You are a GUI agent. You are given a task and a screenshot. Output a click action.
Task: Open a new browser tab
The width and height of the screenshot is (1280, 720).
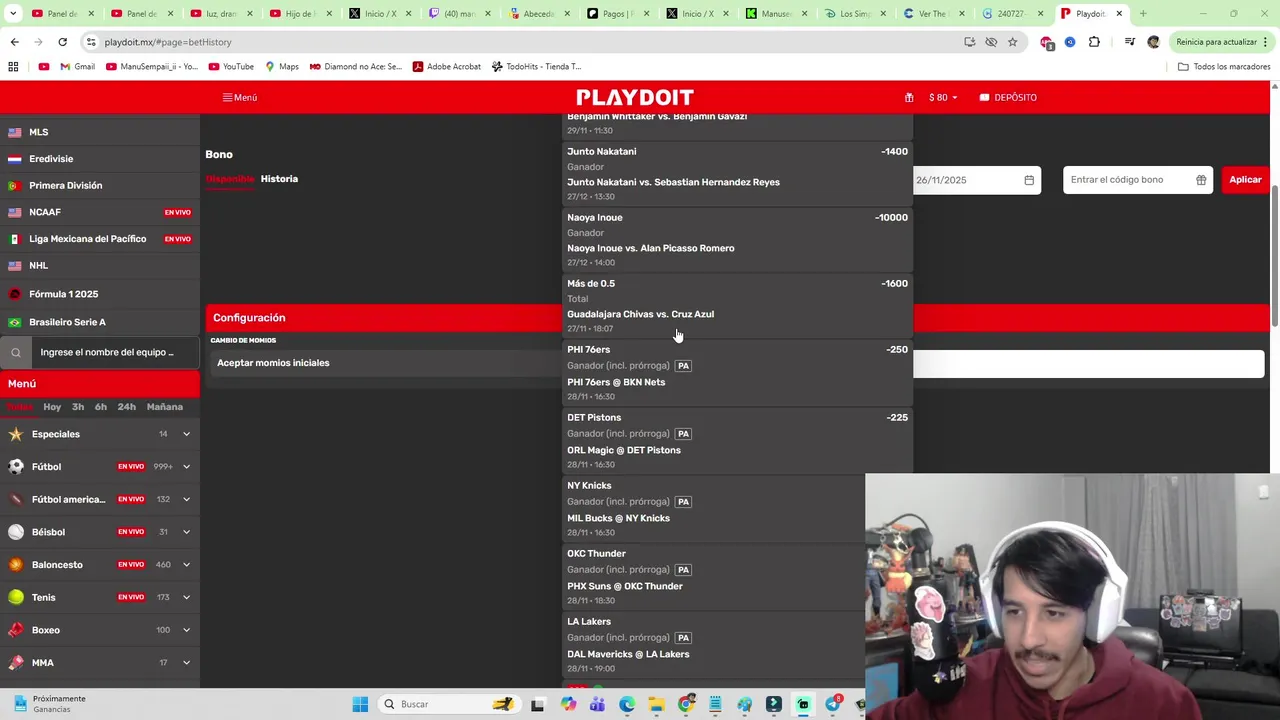[1143, 14]
